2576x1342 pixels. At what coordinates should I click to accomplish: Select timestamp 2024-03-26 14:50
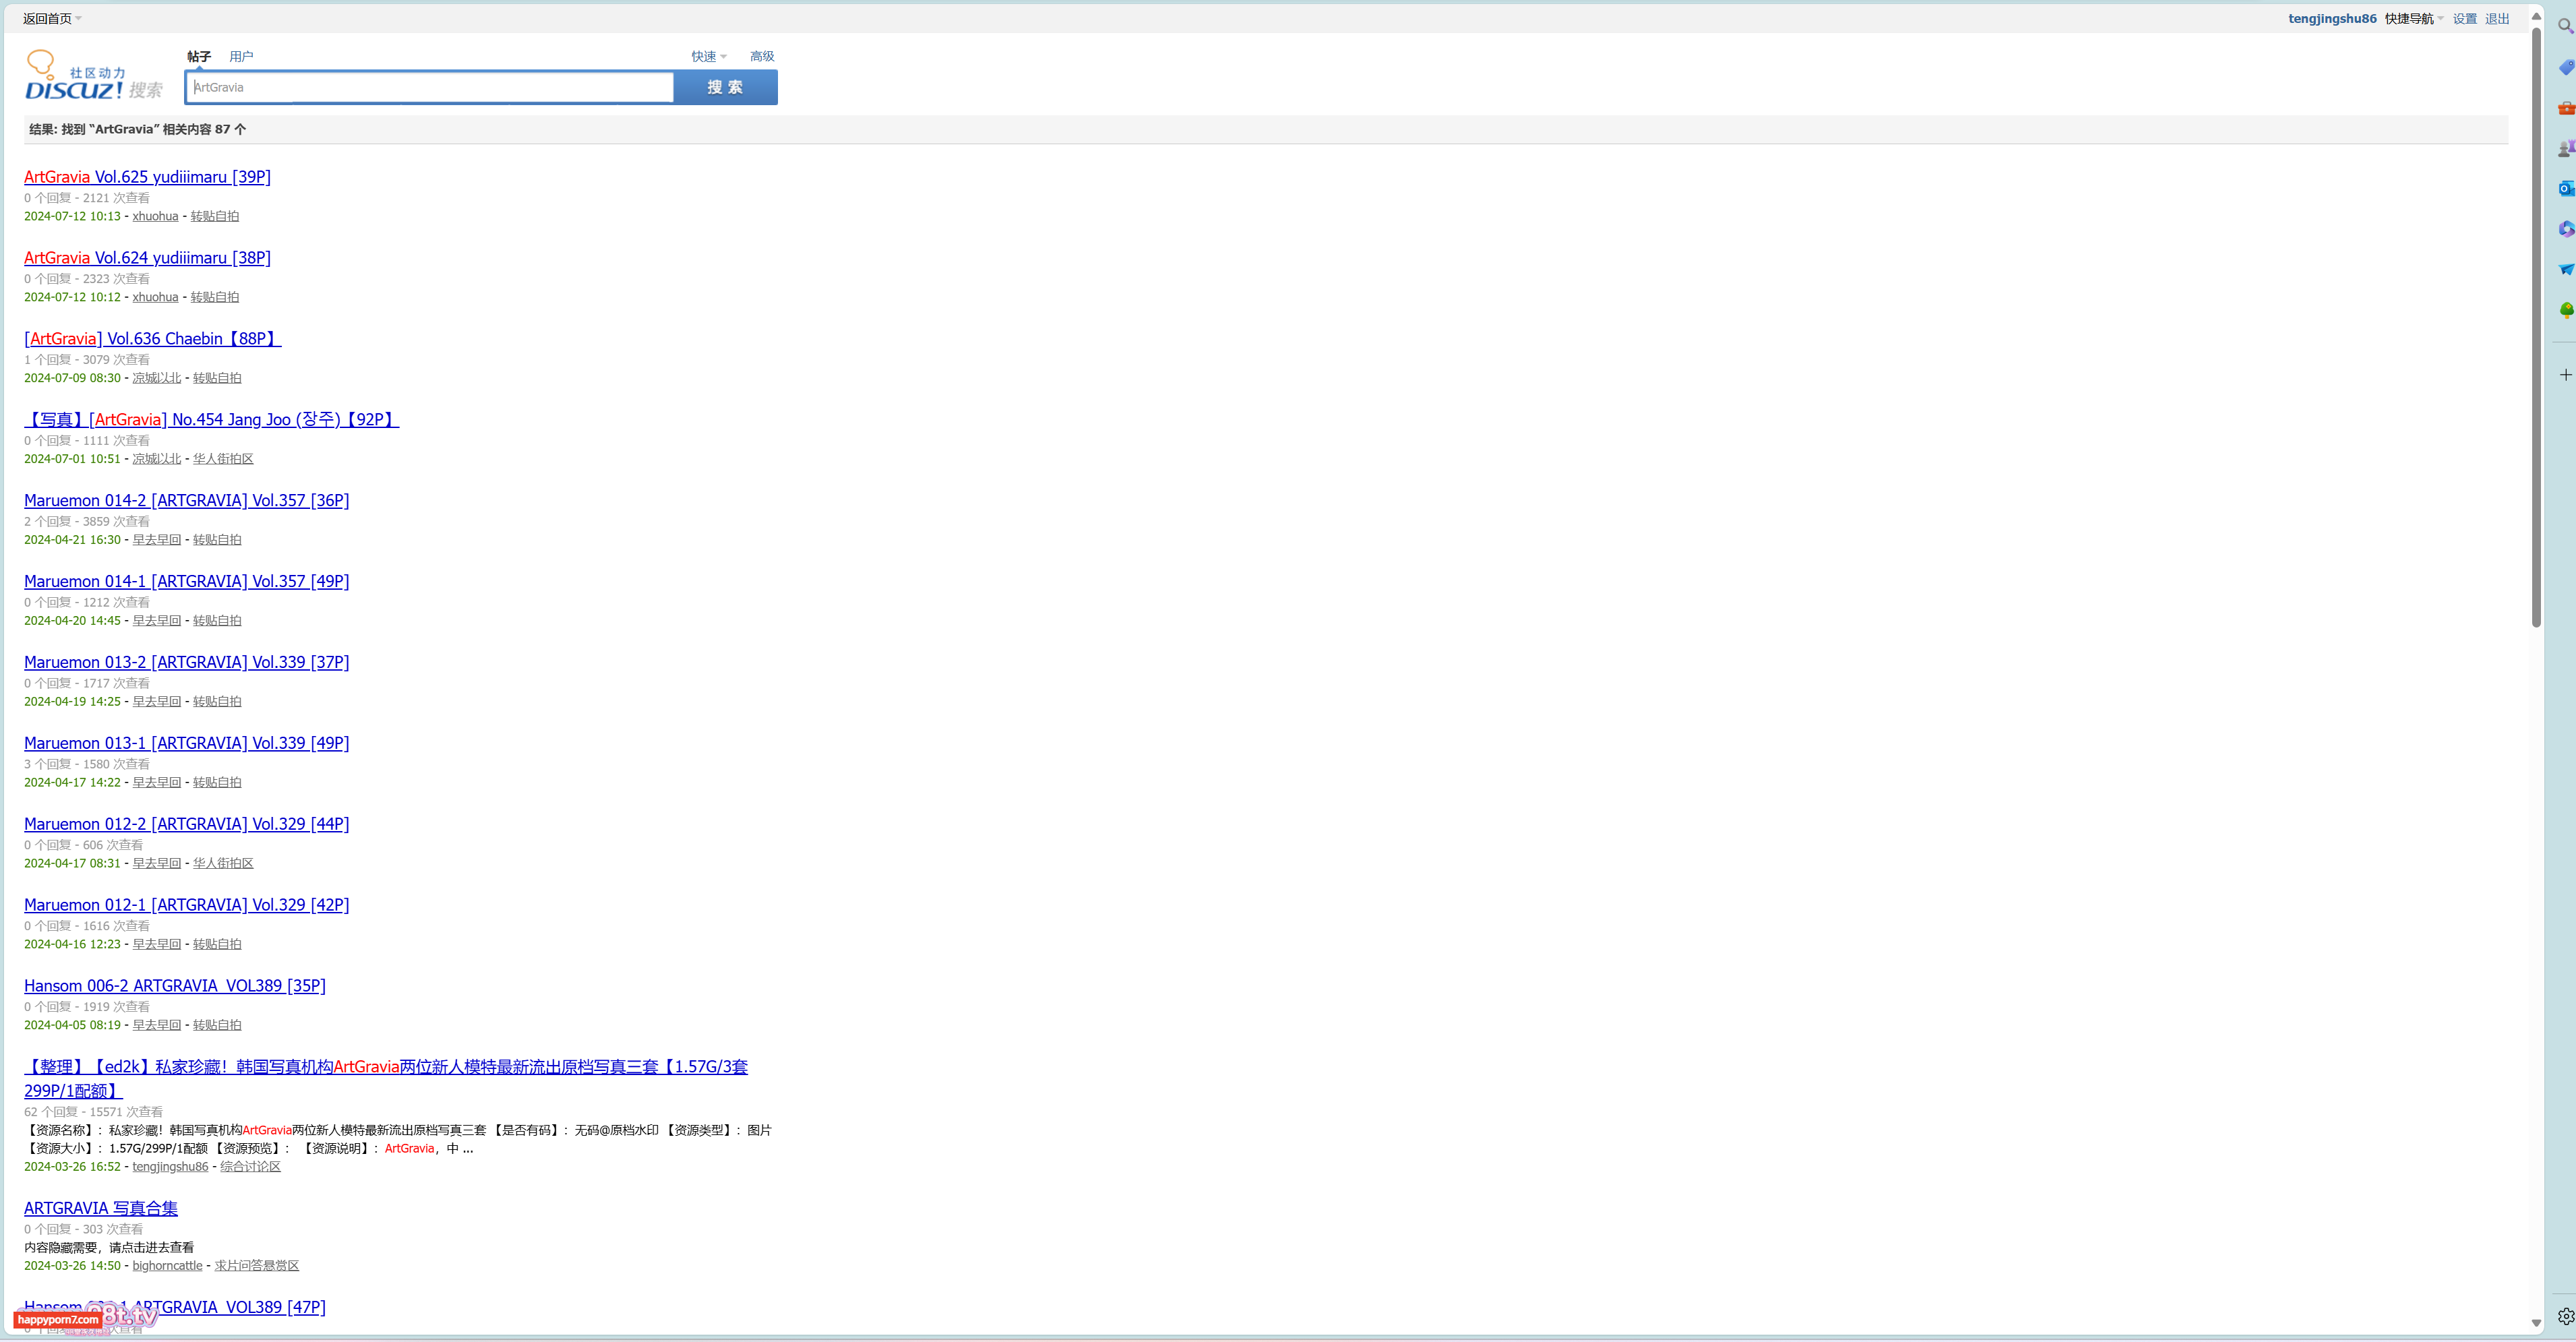click(x=72, y=1266)
